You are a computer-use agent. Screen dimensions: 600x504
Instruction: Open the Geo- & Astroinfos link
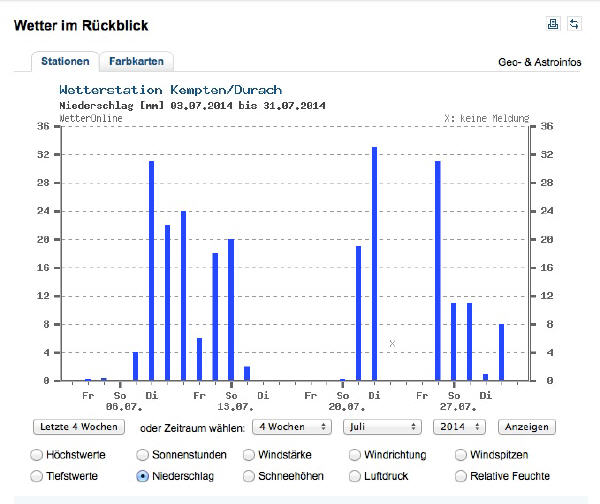[x=540, y=62]
